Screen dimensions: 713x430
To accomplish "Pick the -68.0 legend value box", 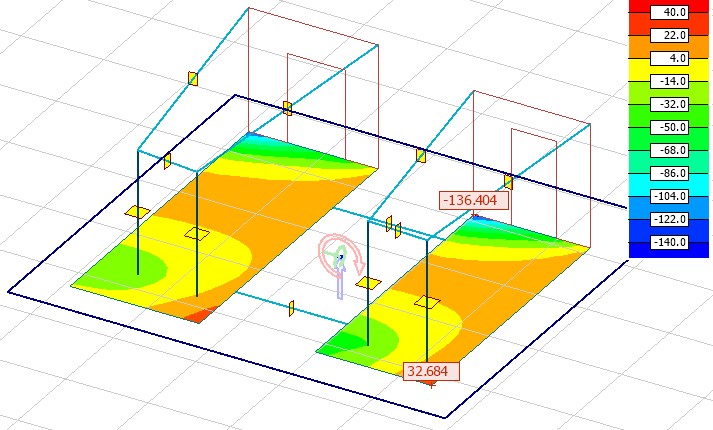I will [x=670, y=150].
